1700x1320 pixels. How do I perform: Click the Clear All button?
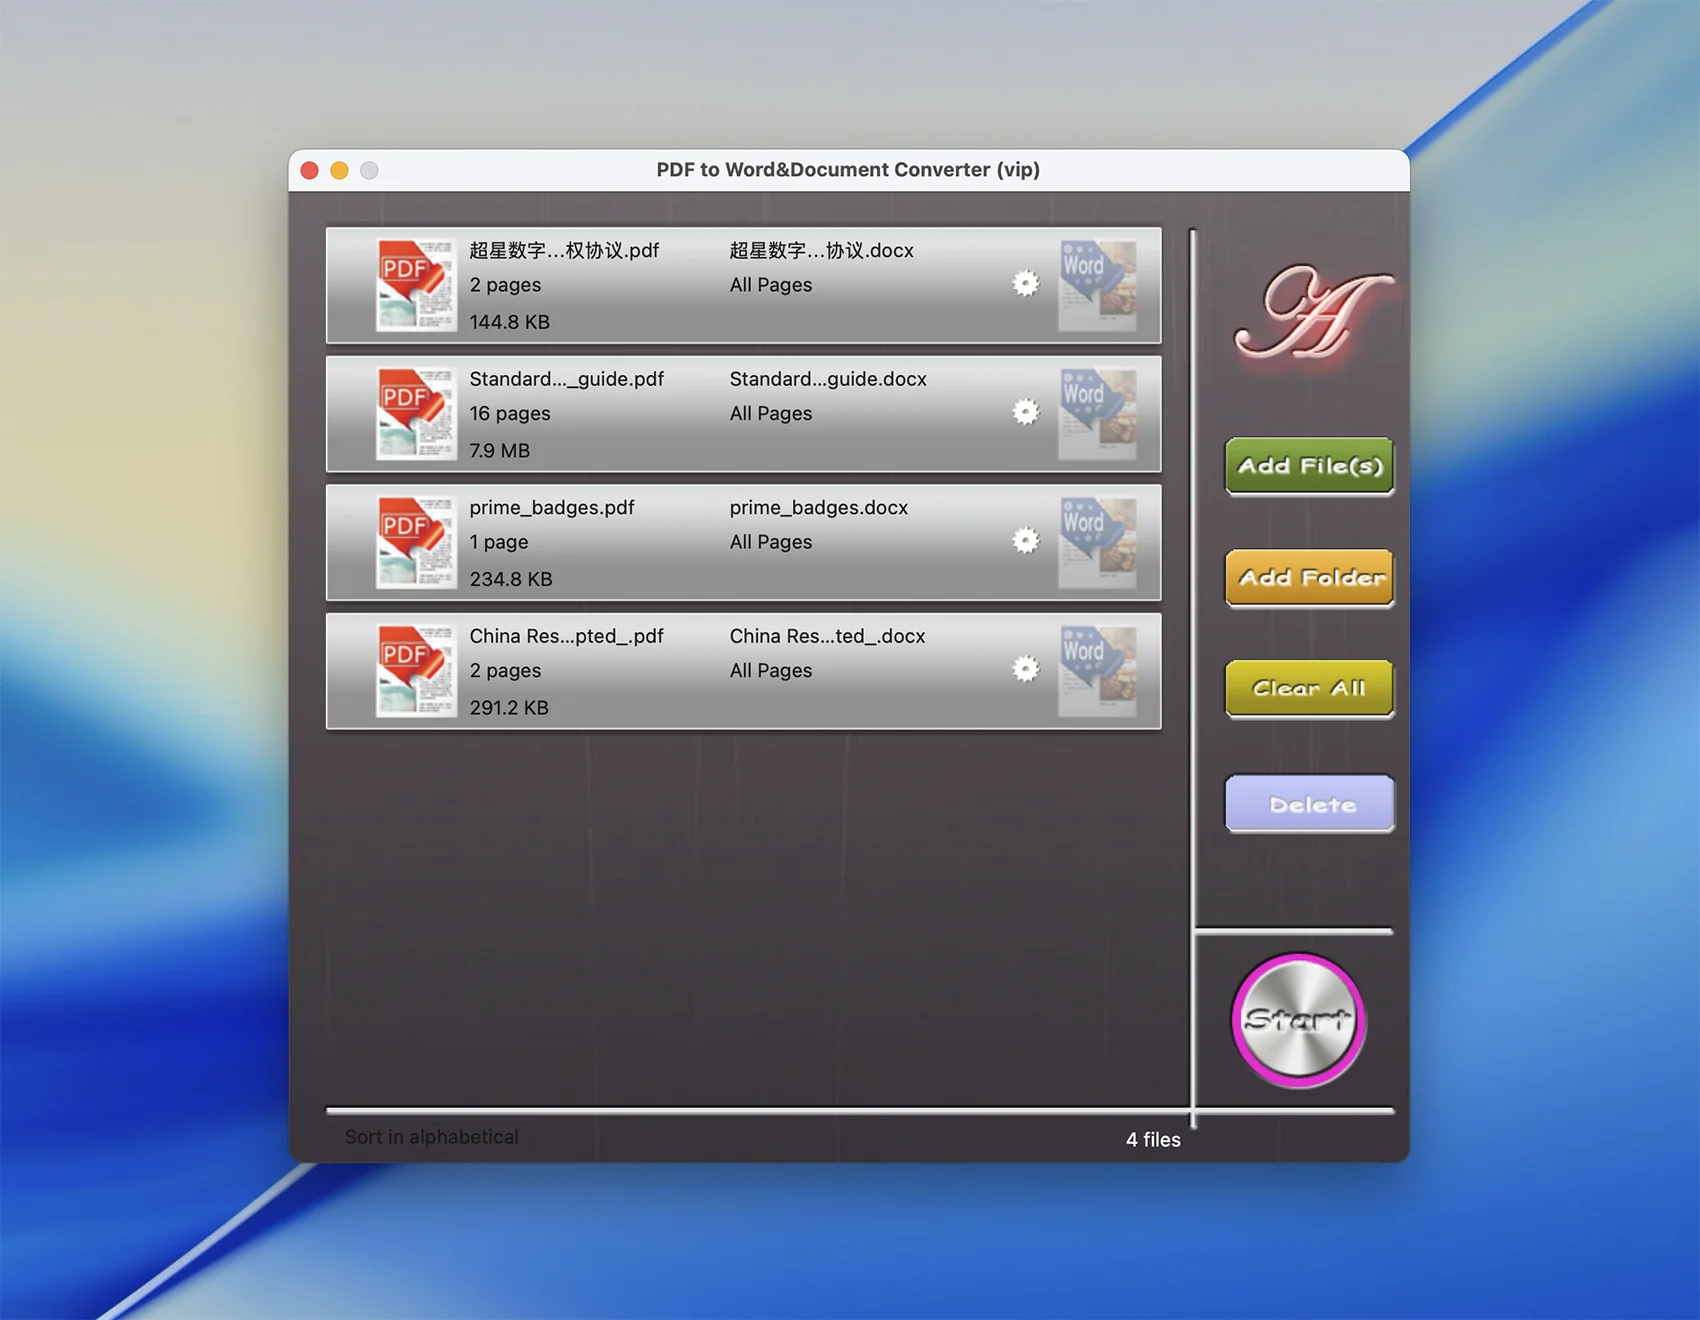coord(1309,688)
